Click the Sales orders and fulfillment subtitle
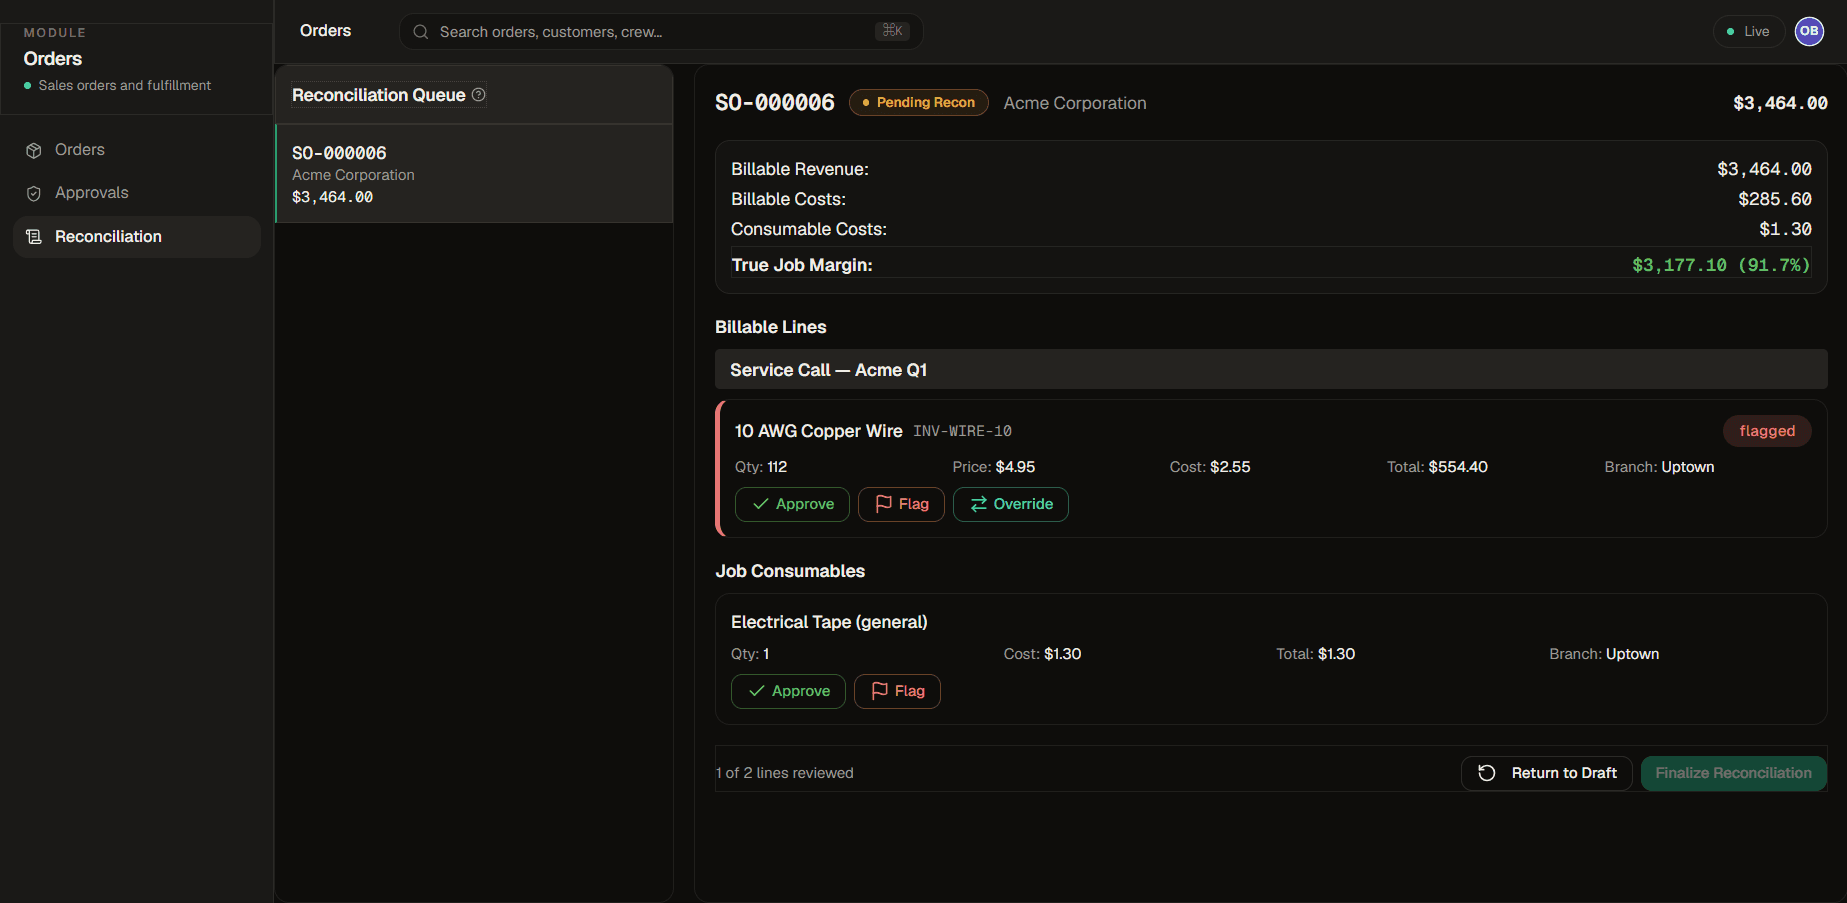The width and height of the screenshot is (1847, 903). point(125,86)
